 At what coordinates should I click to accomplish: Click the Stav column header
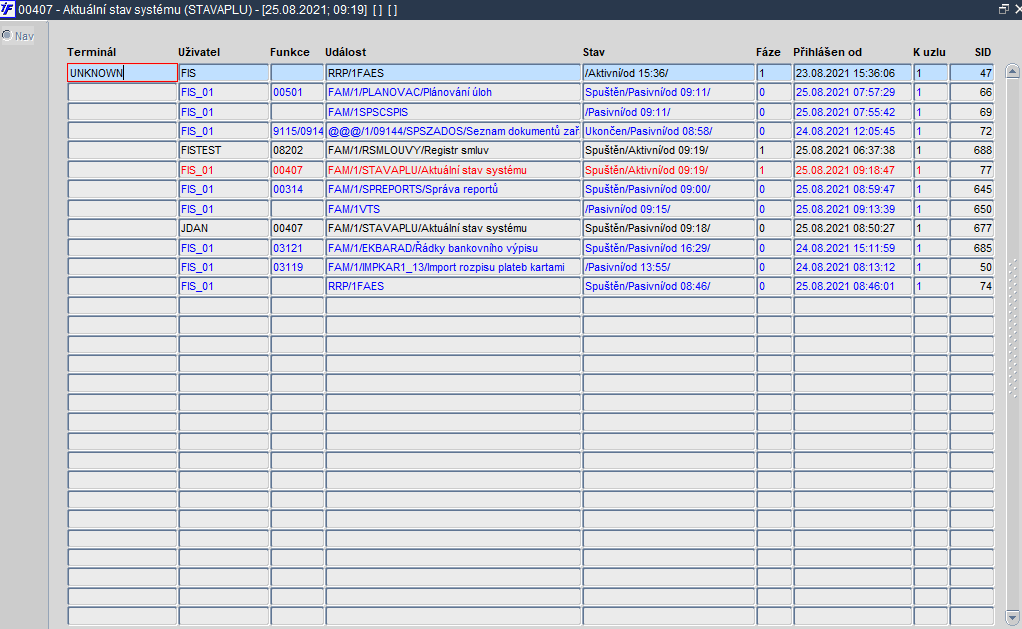point(594,52)
